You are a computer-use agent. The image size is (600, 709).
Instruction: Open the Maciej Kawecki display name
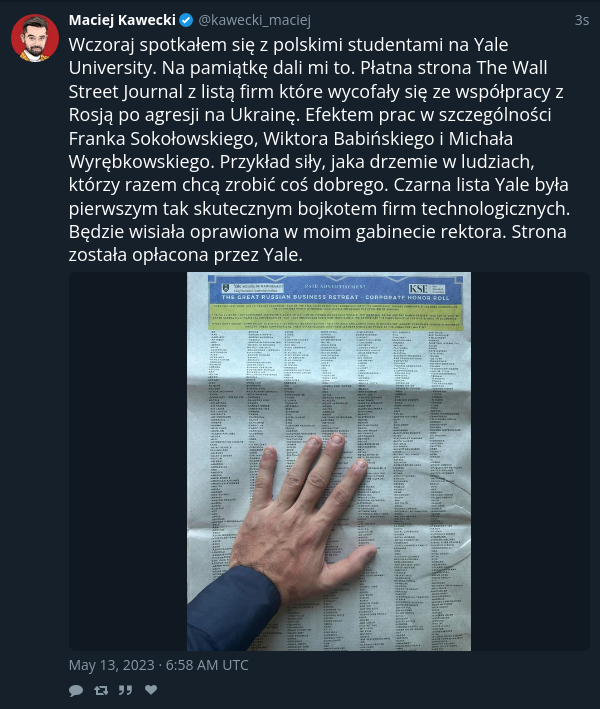coord(122,20)
